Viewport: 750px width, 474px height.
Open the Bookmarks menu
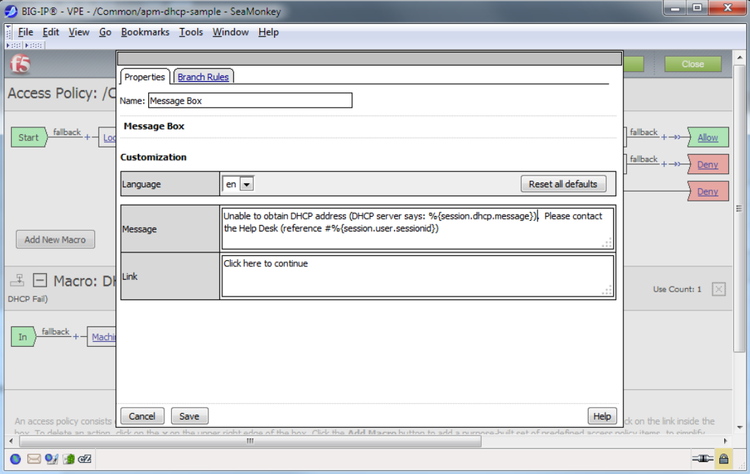pos(145,32)
